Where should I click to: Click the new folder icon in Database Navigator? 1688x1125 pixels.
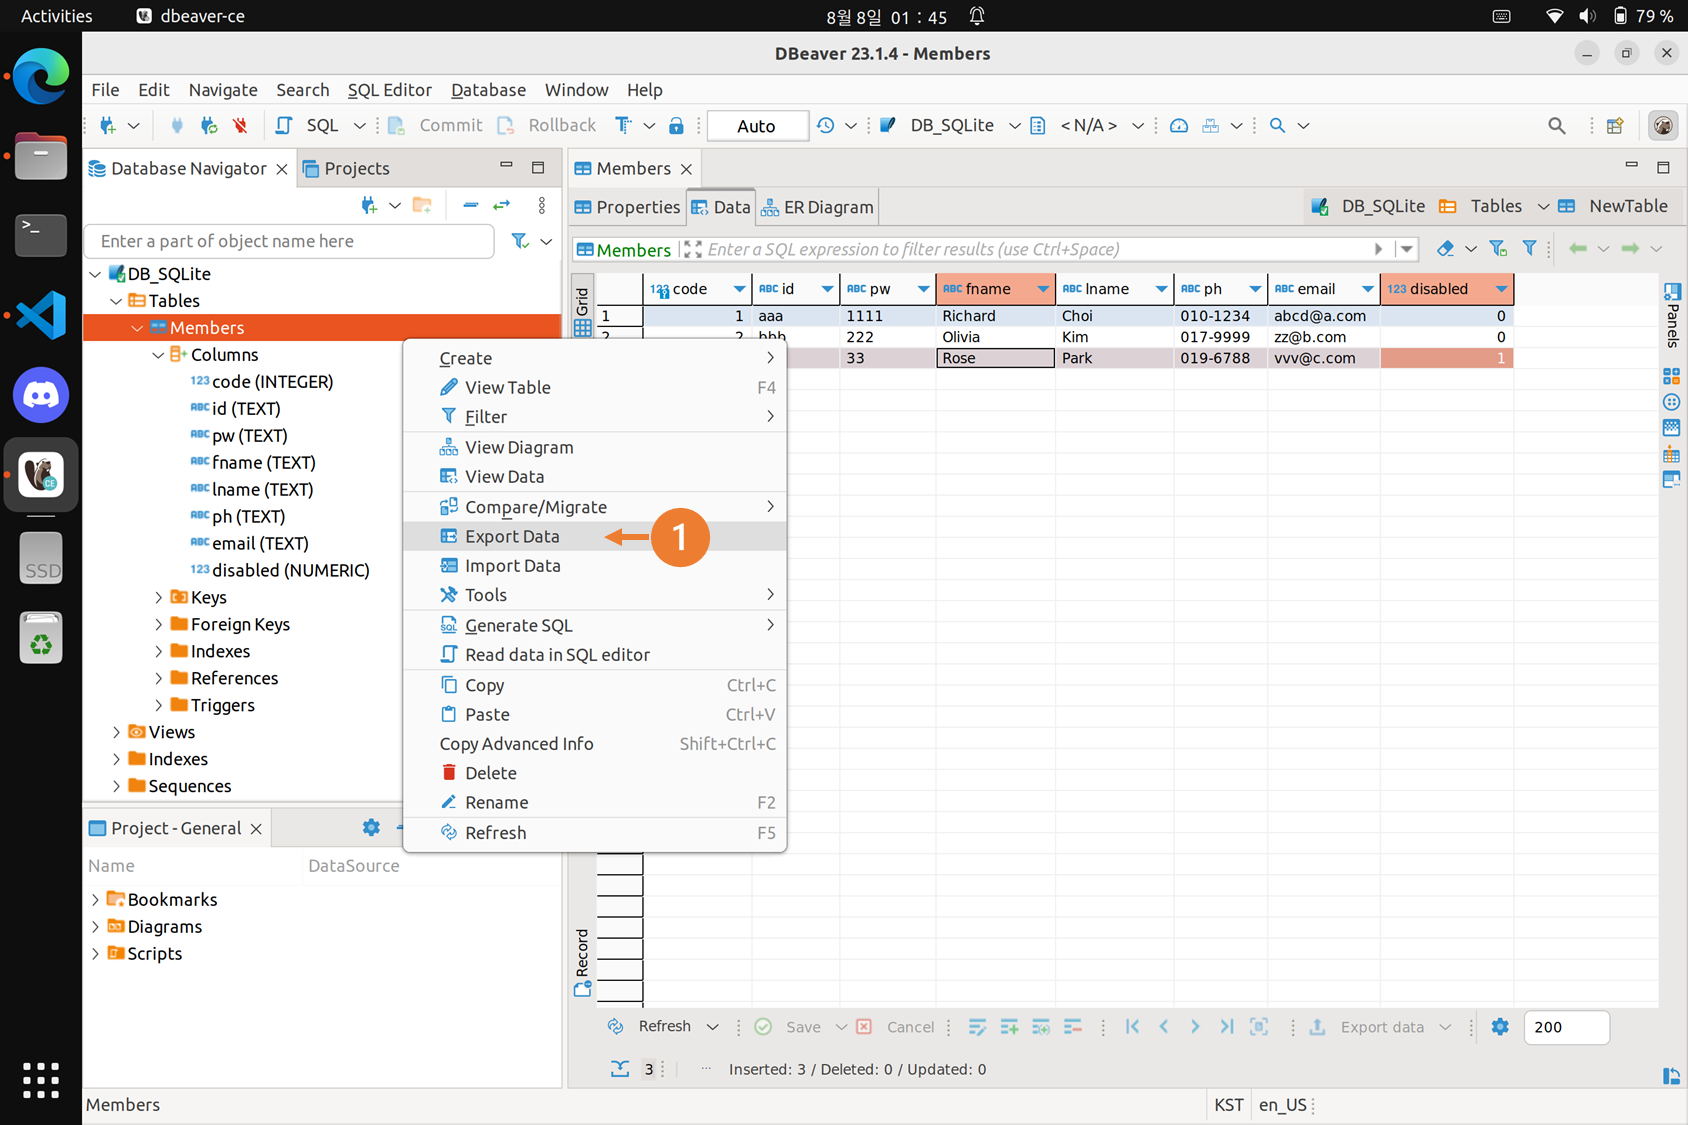click(422, 205)
